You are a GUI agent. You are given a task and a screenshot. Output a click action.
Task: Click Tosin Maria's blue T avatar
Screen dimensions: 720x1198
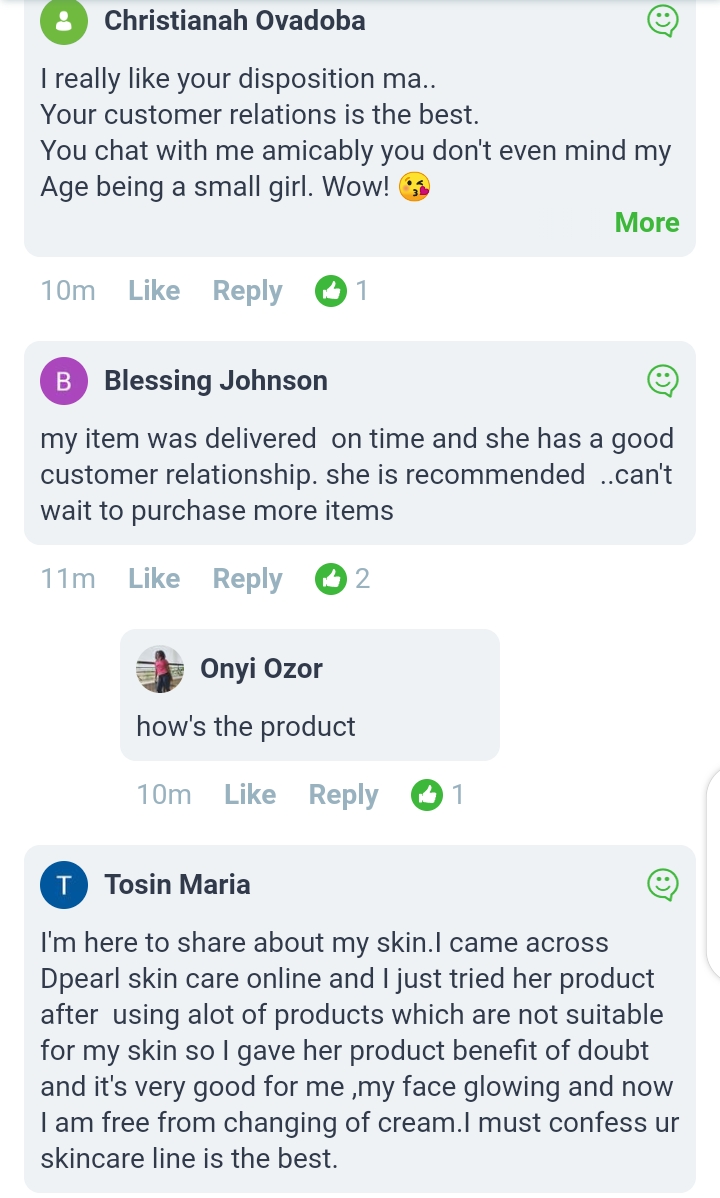[64, 885]
